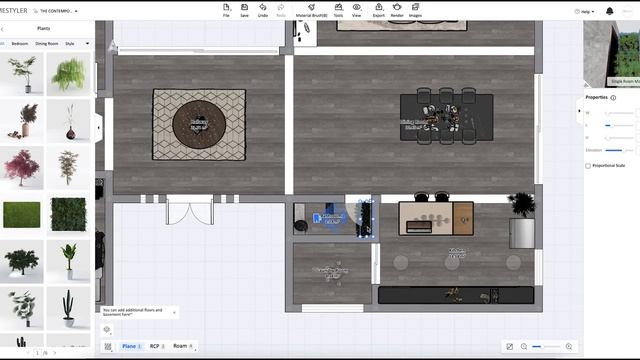Adjust the first size slider in Properties
Image resolution: width=640 pixels, height=360 pixels.
pyautogui.click(x=619, y=113)
